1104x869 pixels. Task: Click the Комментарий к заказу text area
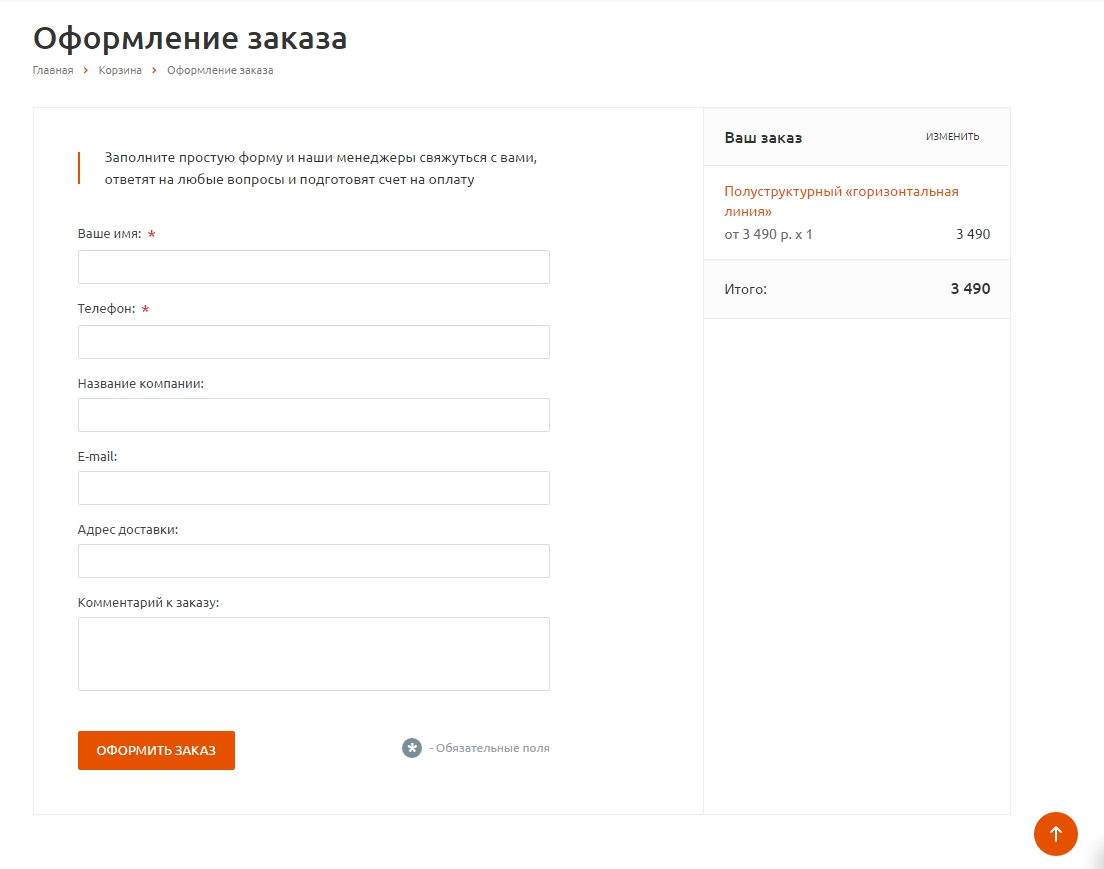point(314,654)
